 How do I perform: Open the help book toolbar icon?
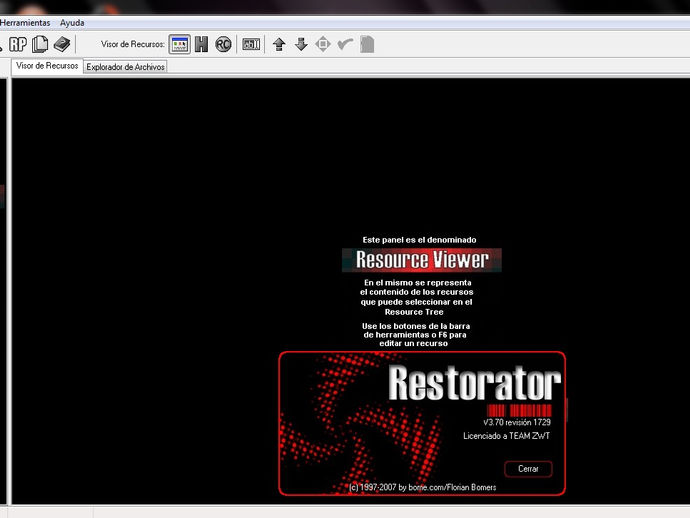click(62, 44)
